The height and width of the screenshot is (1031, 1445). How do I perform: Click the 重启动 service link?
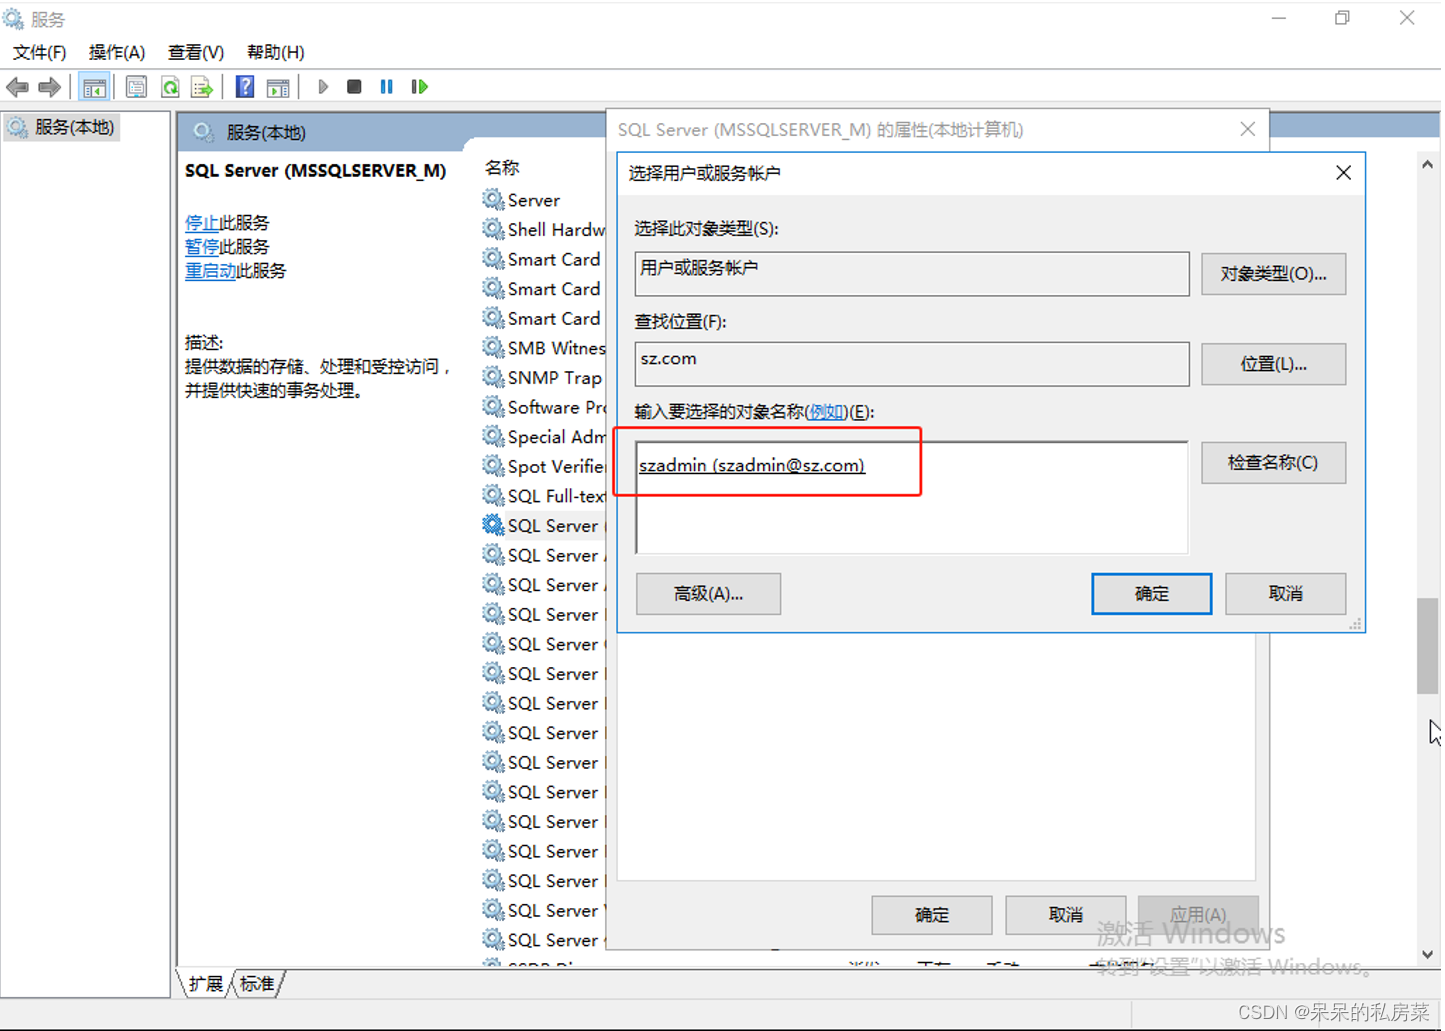(211, 270)
